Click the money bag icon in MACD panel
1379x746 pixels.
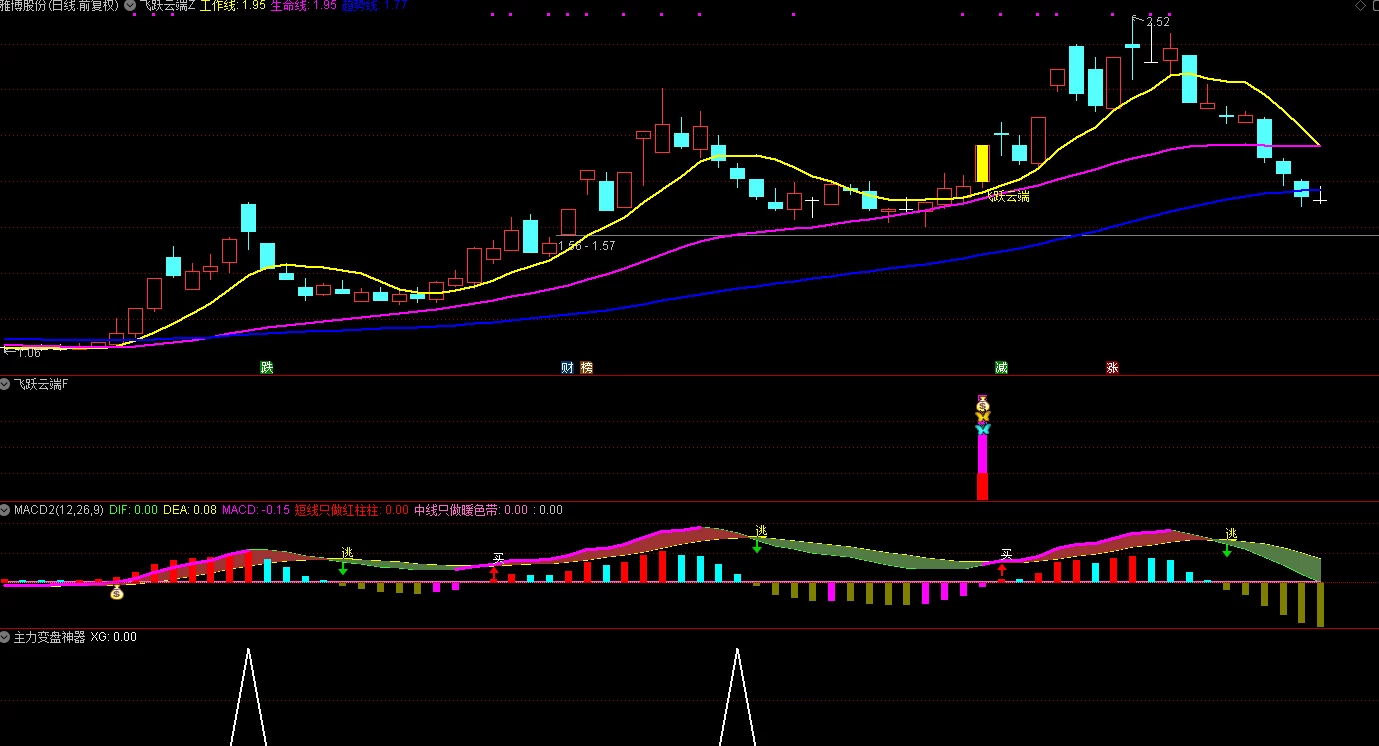click(x=117, y=593)
